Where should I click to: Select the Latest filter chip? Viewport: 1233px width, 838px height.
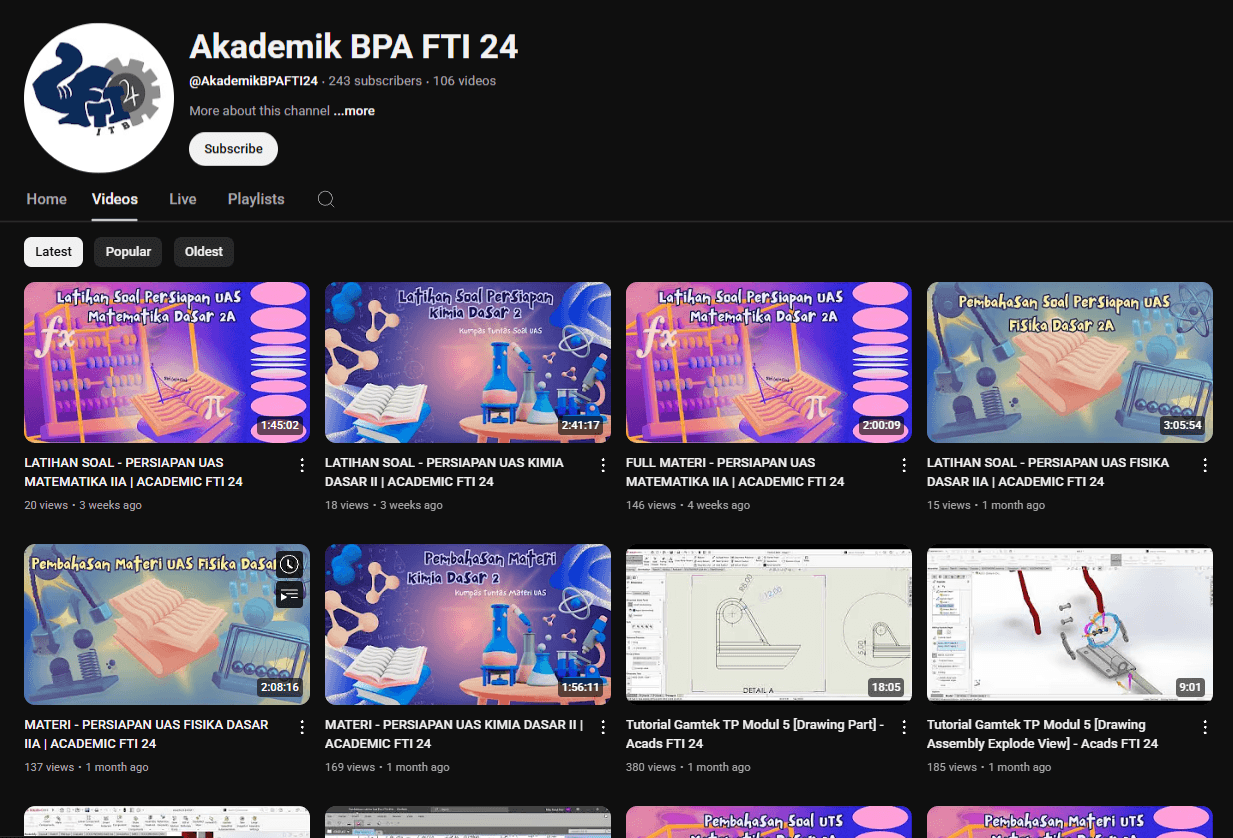[53, 252]
